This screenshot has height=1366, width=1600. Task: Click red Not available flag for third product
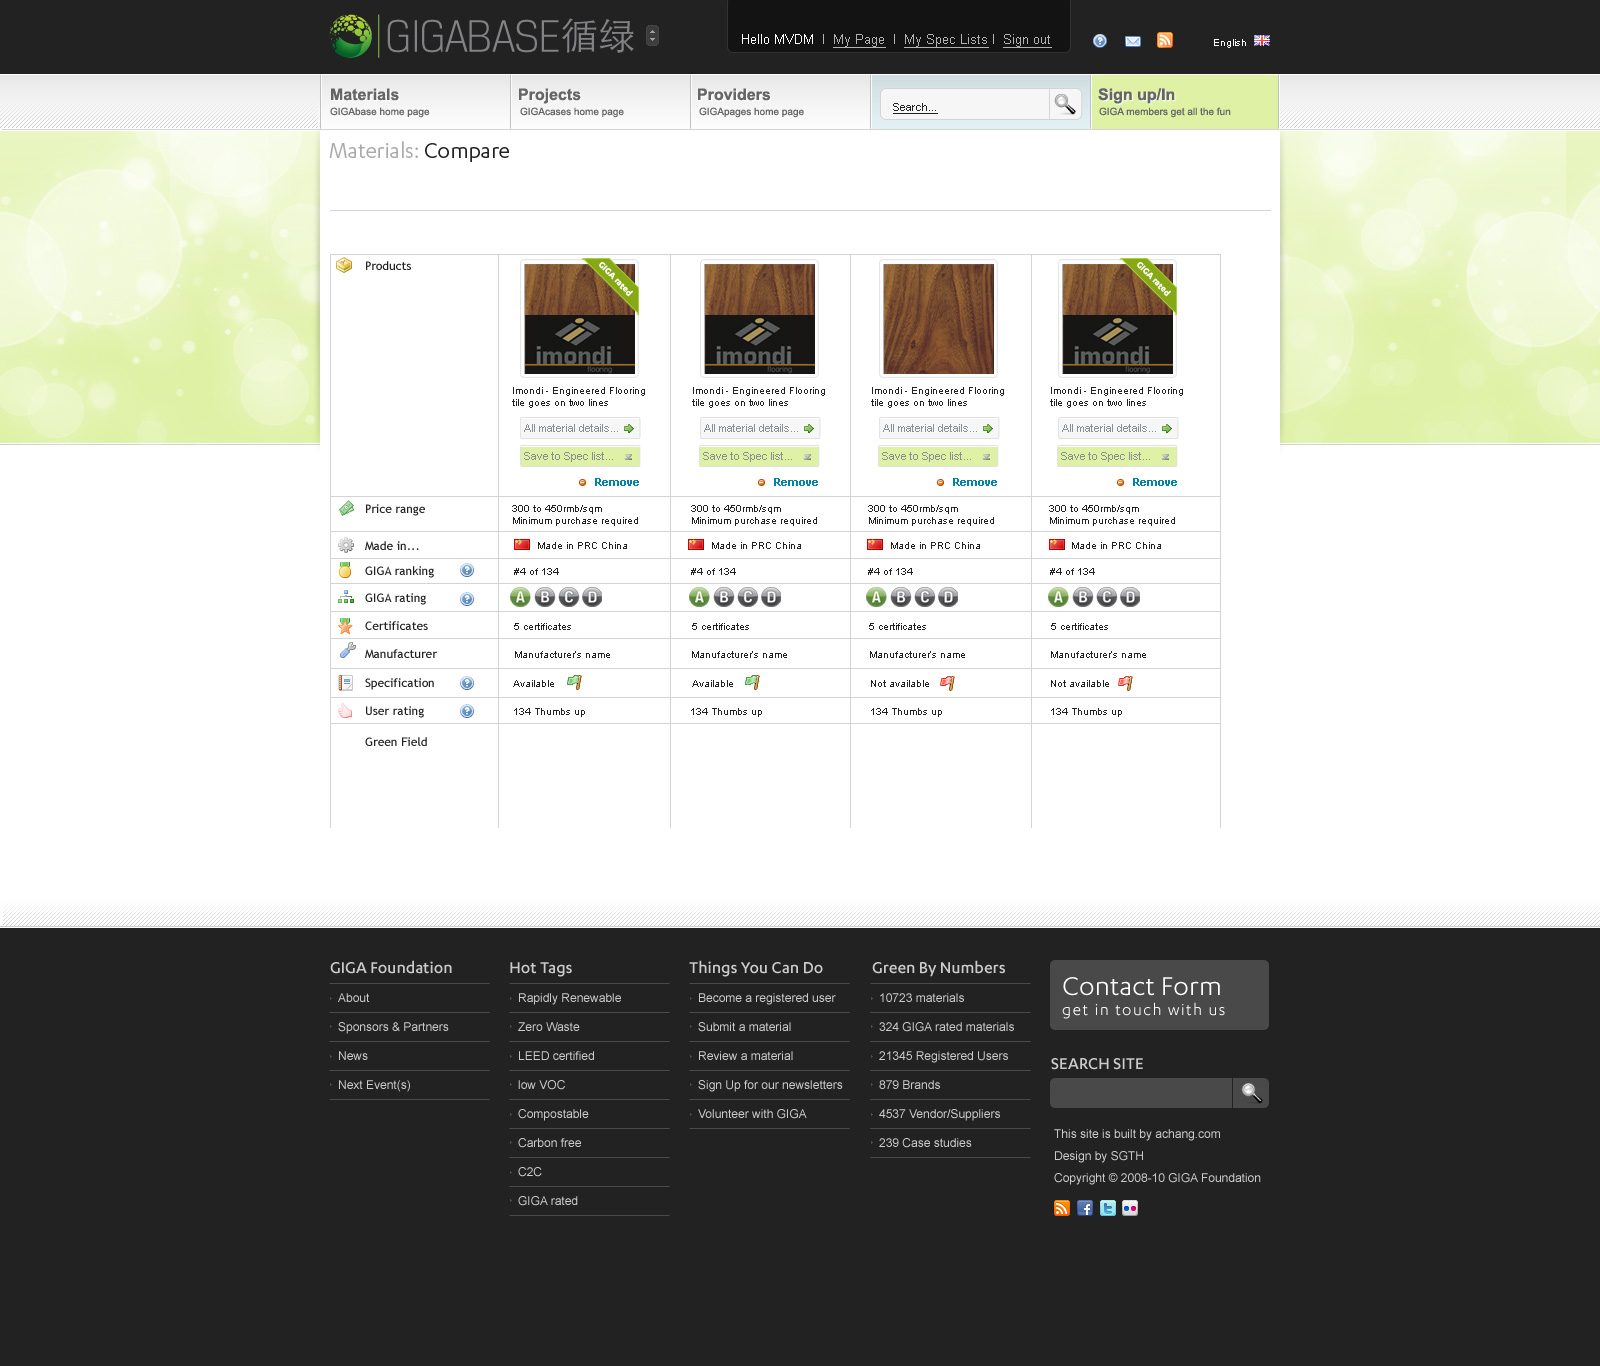pyautogui.click(x=948, y=684)
